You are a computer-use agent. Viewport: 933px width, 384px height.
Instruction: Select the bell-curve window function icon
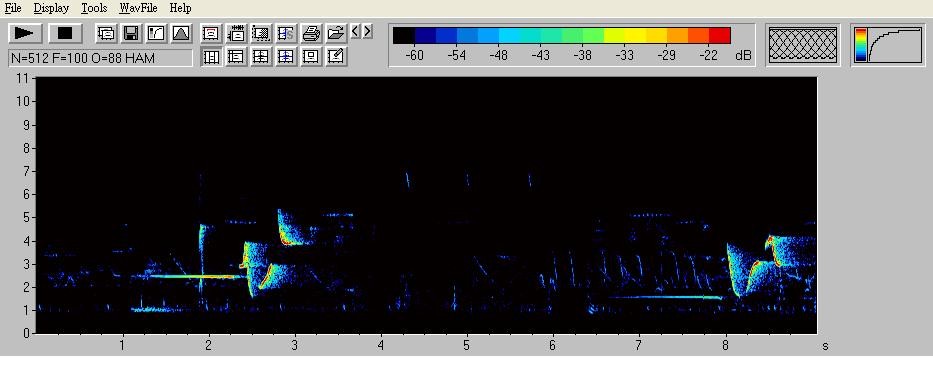coord(181,33)
